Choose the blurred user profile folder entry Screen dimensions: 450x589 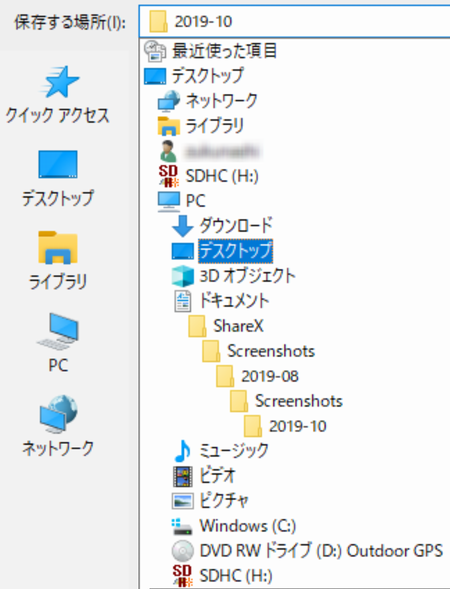click(209, 151)
